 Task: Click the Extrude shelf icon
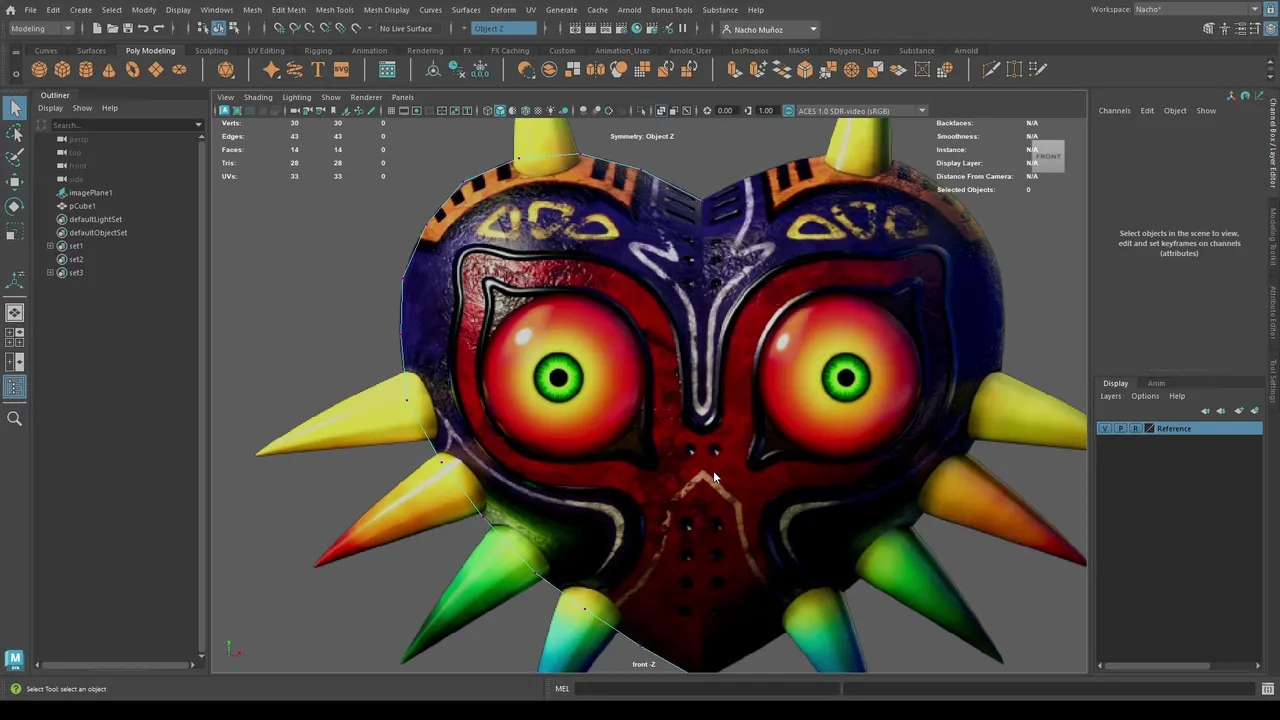pos(735,69)
